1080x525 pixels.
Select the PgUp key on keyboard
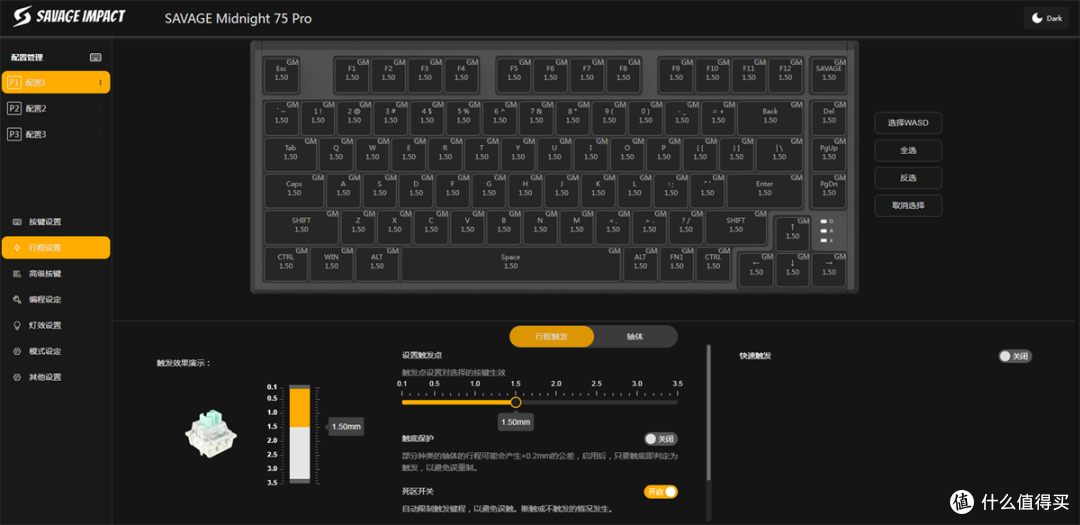829,153
